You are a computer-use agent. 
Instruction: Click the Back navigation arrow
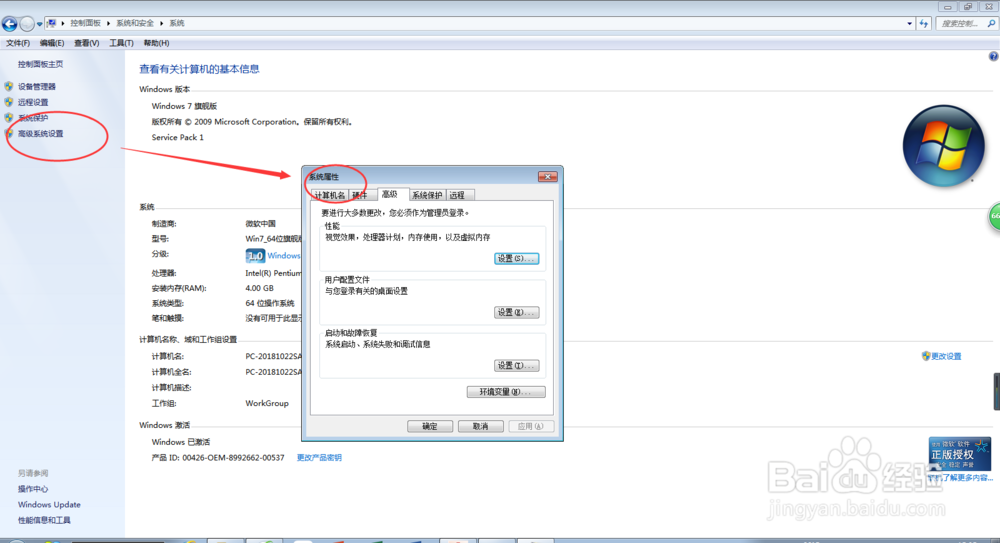[10, 24]
